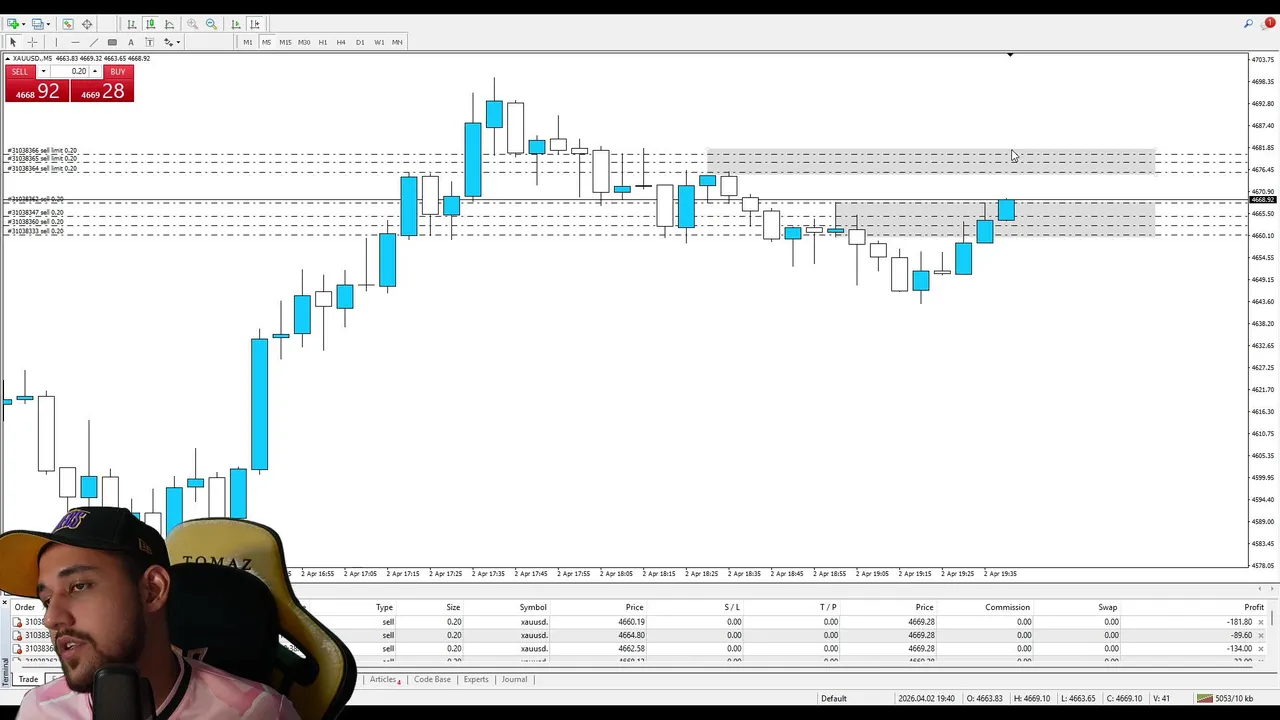Sort trades by Swap column header
Viewport: 1280px width, 720px height.
pos(1108,607)
